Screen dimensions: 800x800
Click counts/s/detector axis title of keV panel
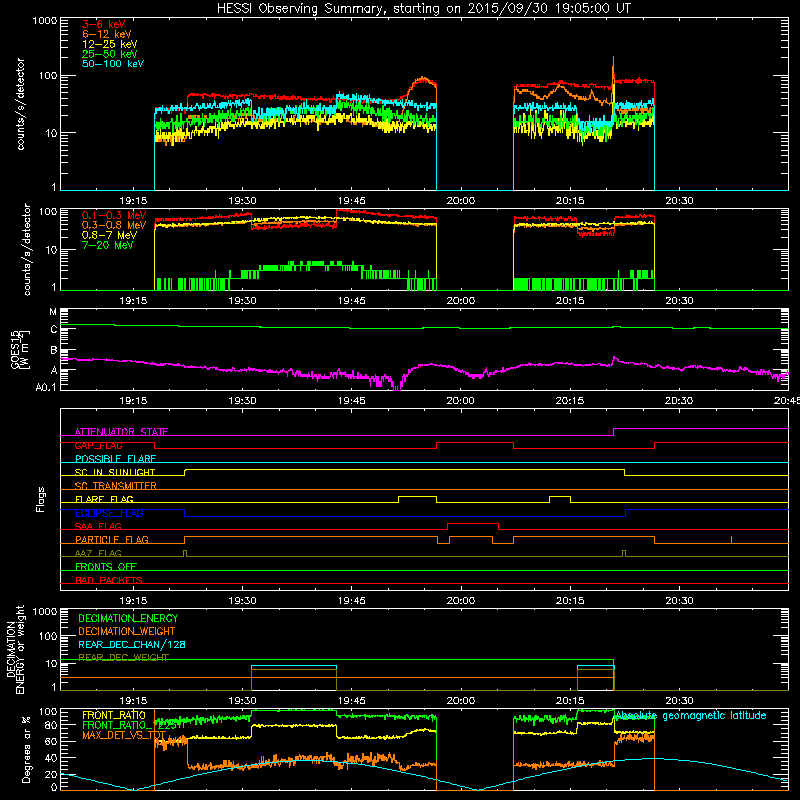[20, 104]
